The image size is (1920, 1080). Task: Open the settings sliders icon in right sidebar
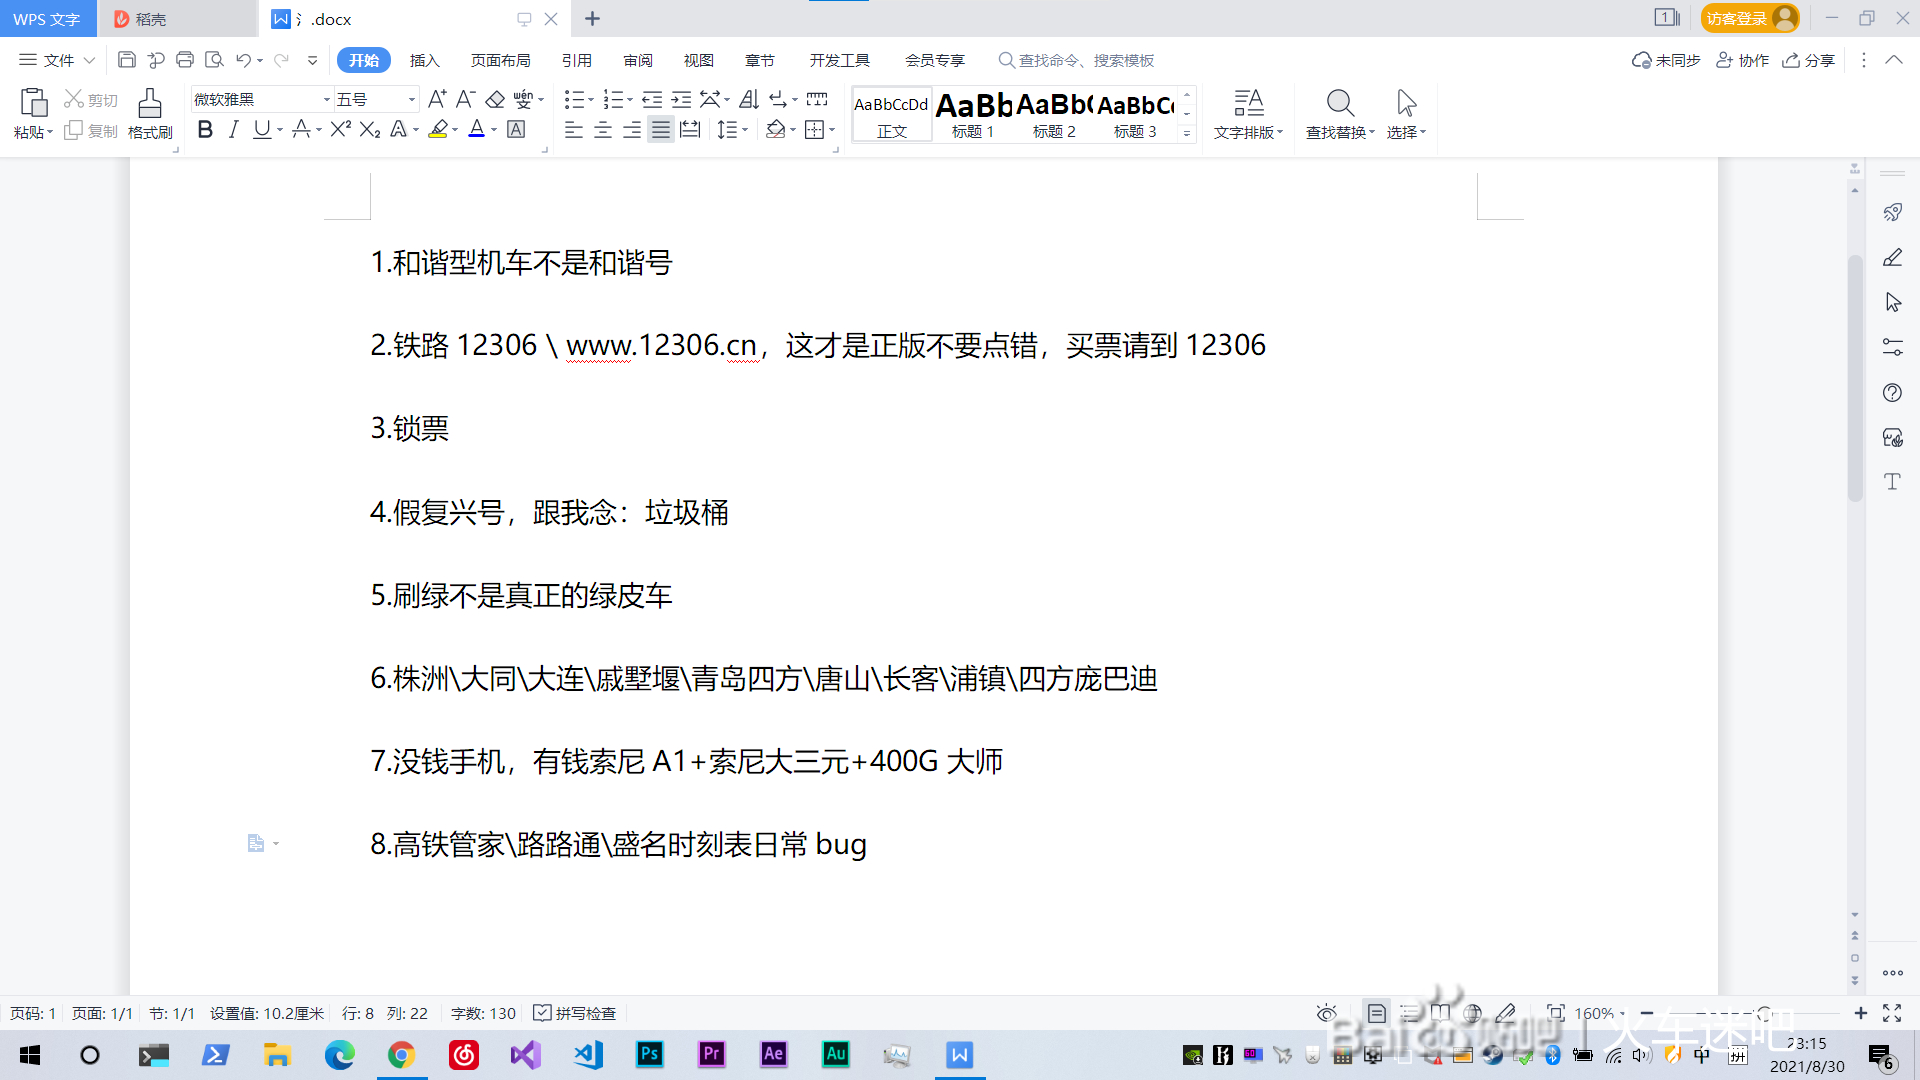1892,347
